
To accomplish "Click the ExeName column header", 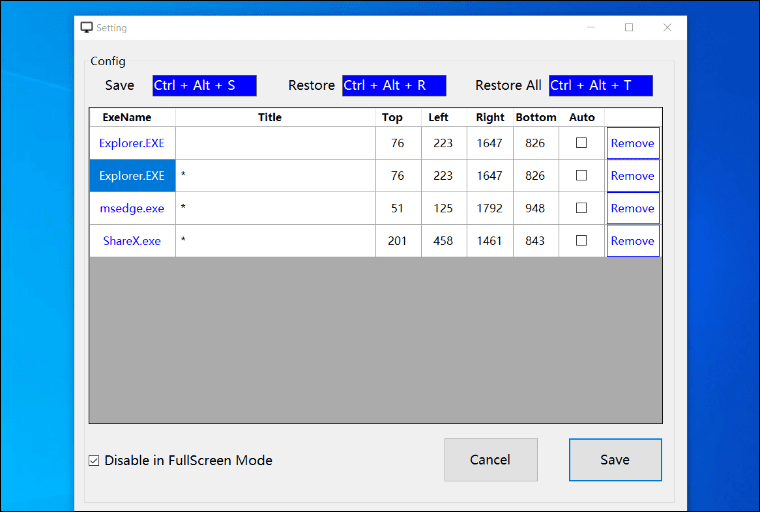I will pyautogui.click(x=132, y=117).
